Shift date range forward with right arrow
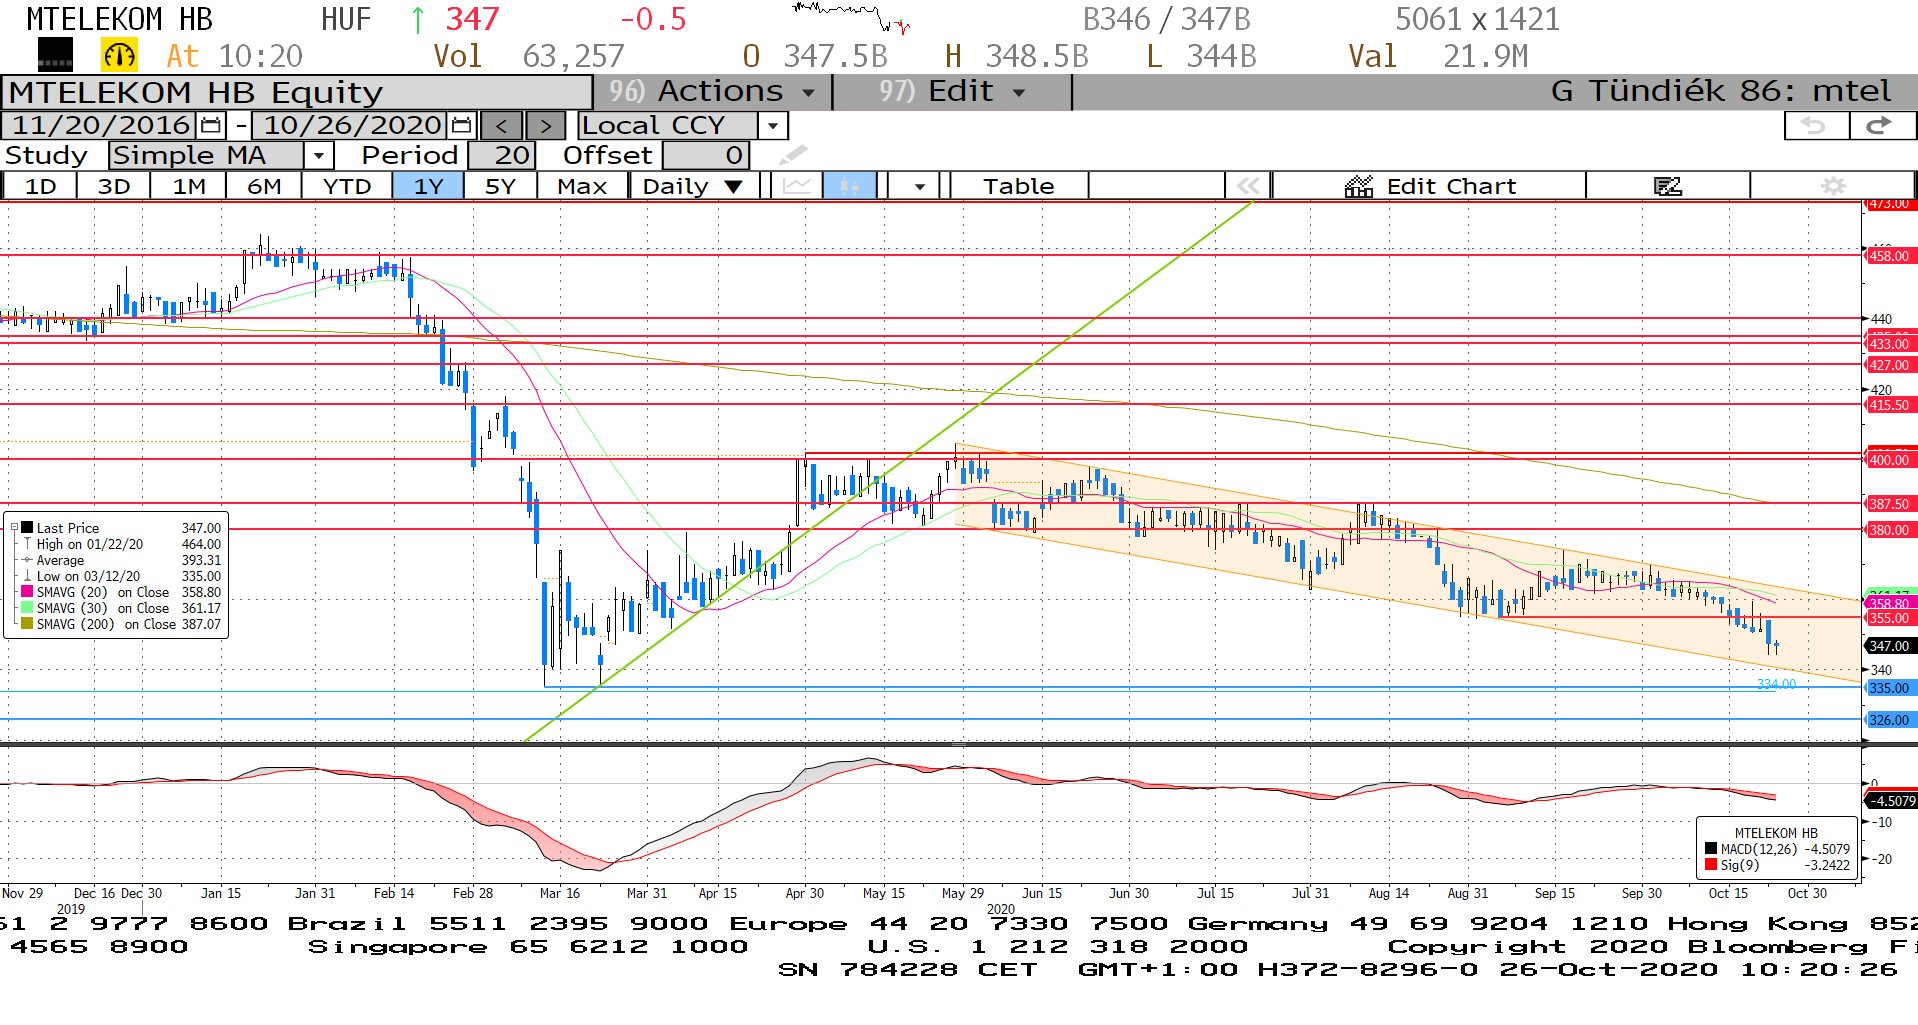Screen dimensions: 1918x1025 pyautogui.click(x=545, y=126)
